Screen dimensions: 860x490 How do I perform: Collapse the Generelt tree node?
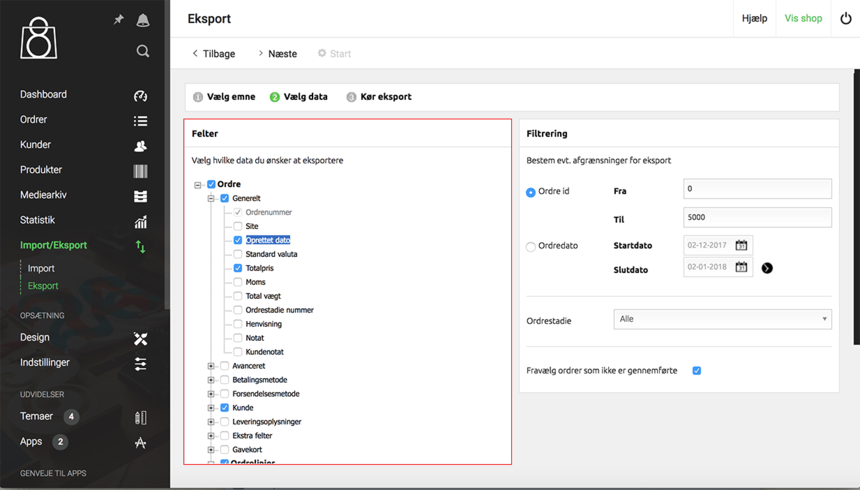click(211, 198)
